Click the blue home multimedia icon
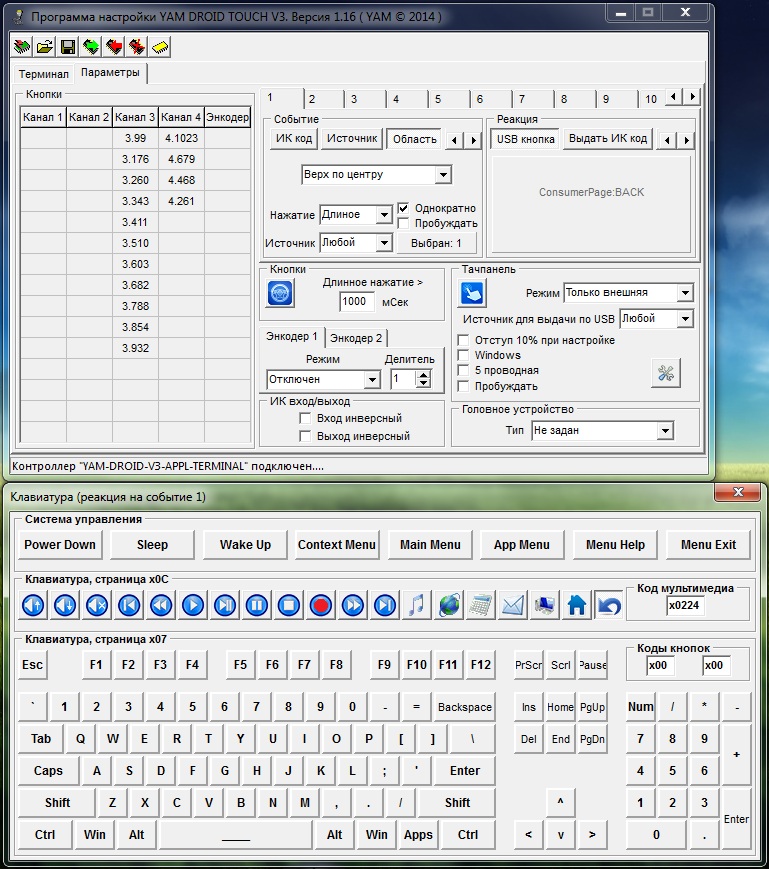769x869 pixels. [x=577, y=604]
